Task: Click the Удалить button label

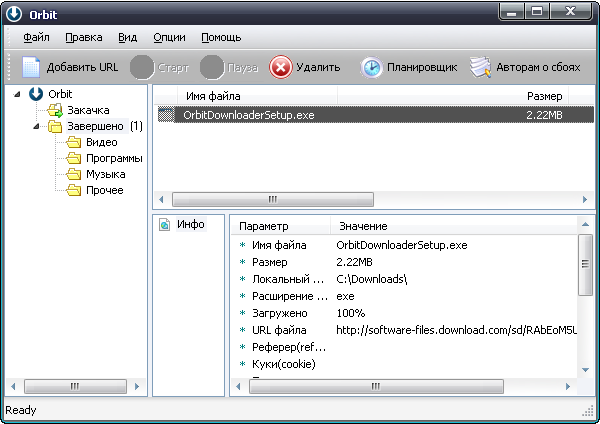Action: (x=318, y=67)
